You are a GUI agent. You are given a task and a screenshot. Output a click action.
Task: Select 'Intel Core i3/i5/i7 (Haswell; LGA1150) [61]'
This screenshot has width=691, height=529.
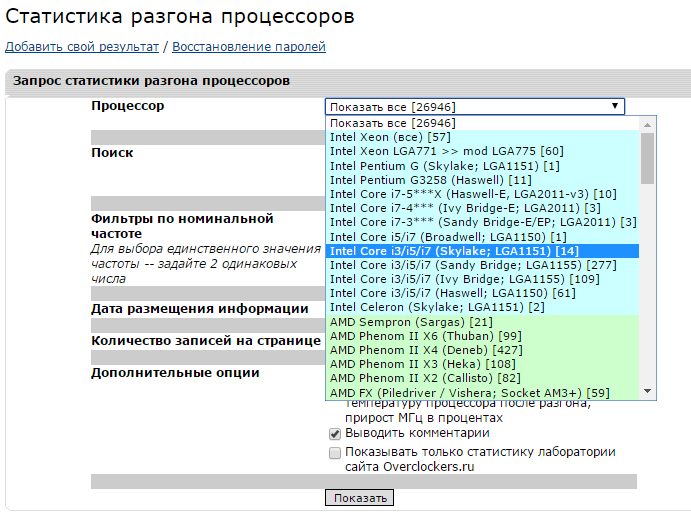482,293
